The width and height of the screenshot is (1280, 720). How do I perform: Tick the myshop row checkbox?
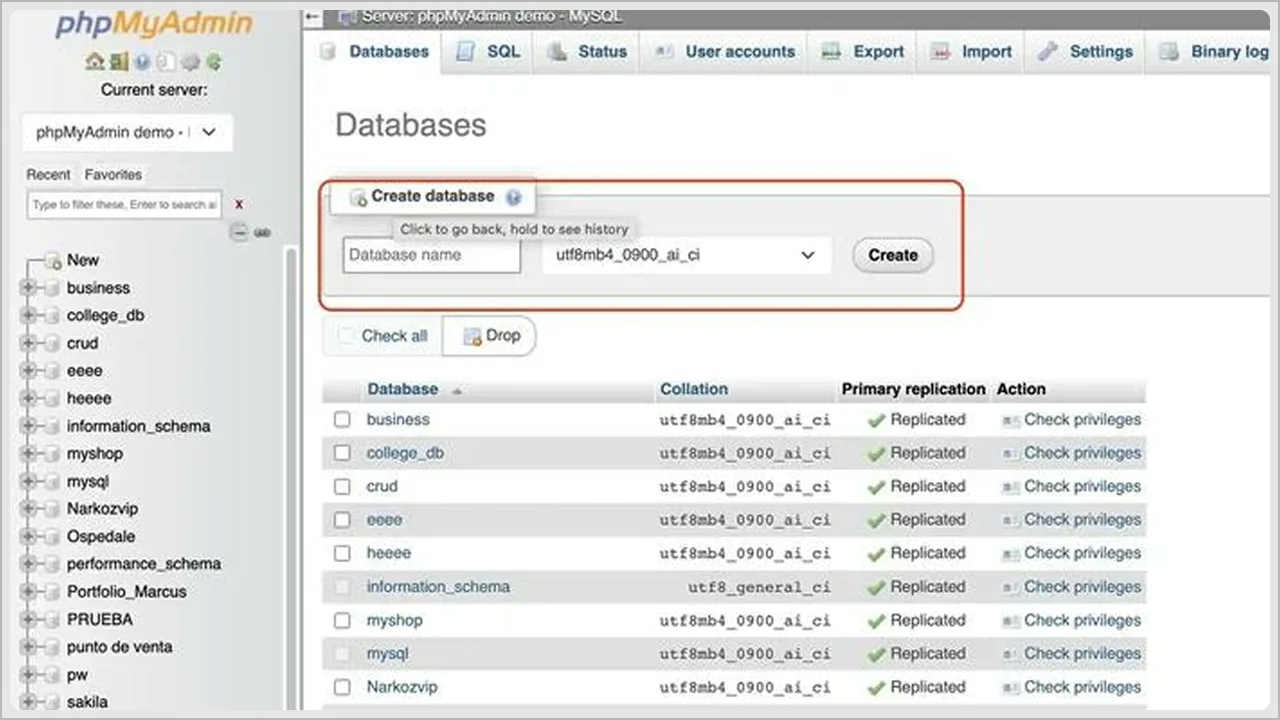point(342,620)
